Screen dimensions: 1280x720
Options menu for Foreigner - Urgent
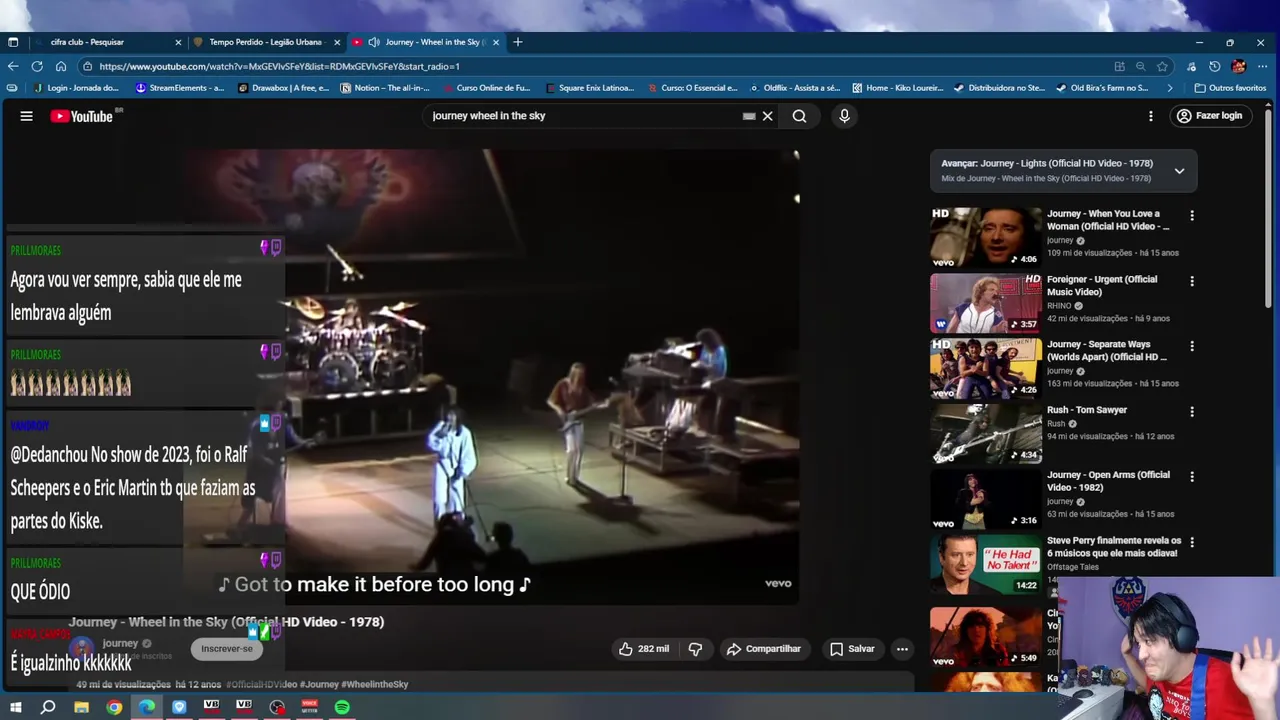[x=1191, y=281]
